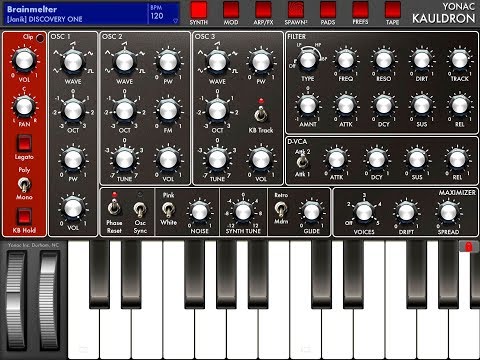Click the D-VCA DCY knob

377,160
